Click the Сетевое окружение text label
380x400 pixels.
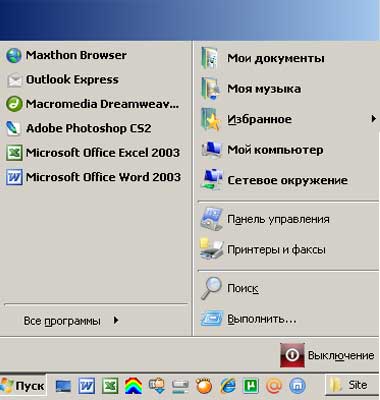coord(287,180)
